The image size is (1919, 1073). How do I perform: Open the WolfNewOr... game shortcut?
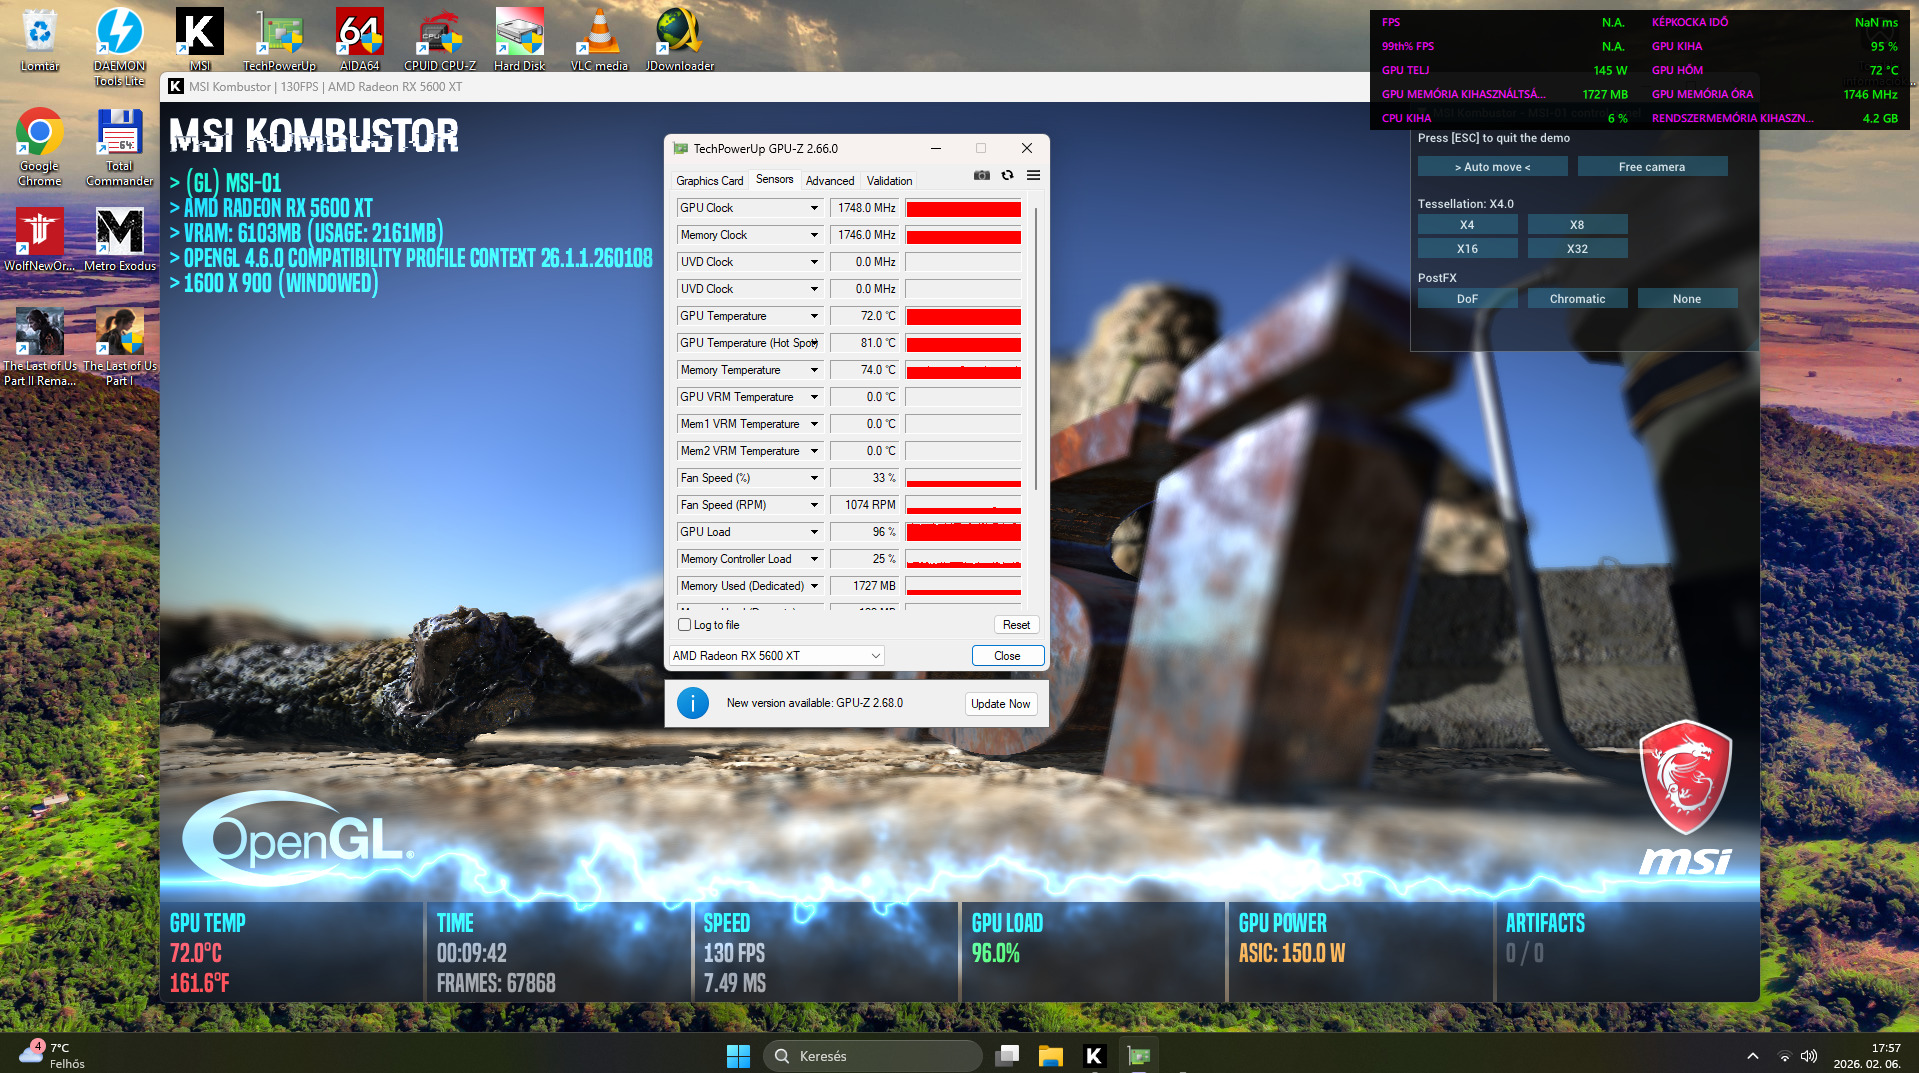tap(40, 240)
